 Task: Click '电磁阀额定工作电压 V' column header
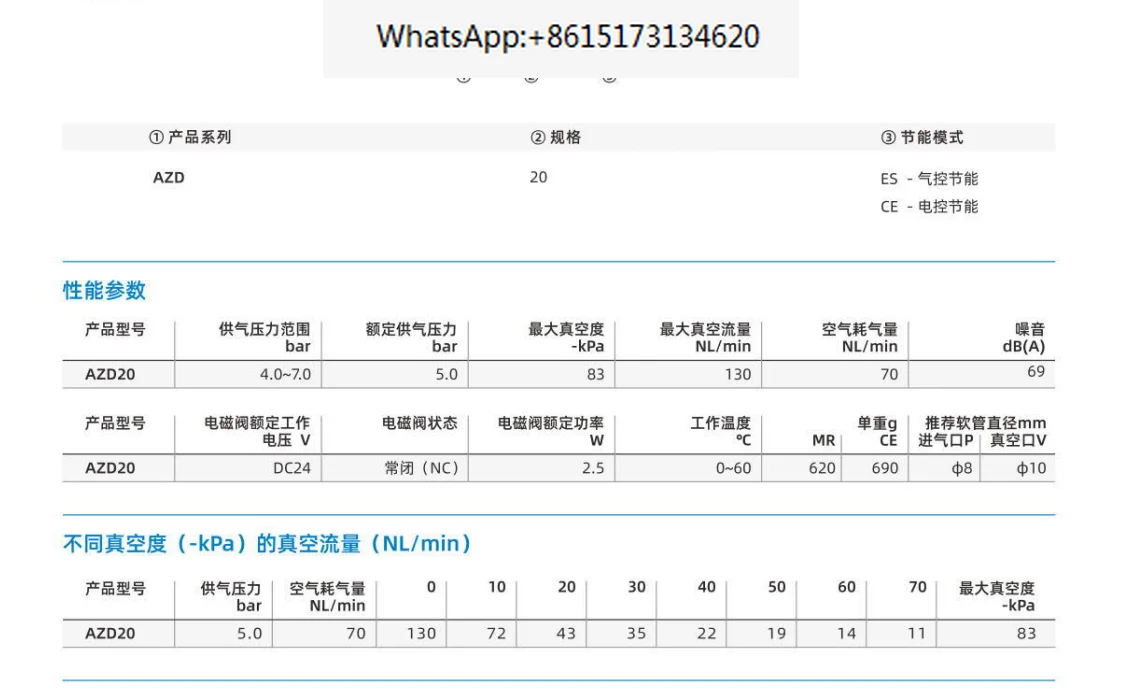(x=257, y=431)
